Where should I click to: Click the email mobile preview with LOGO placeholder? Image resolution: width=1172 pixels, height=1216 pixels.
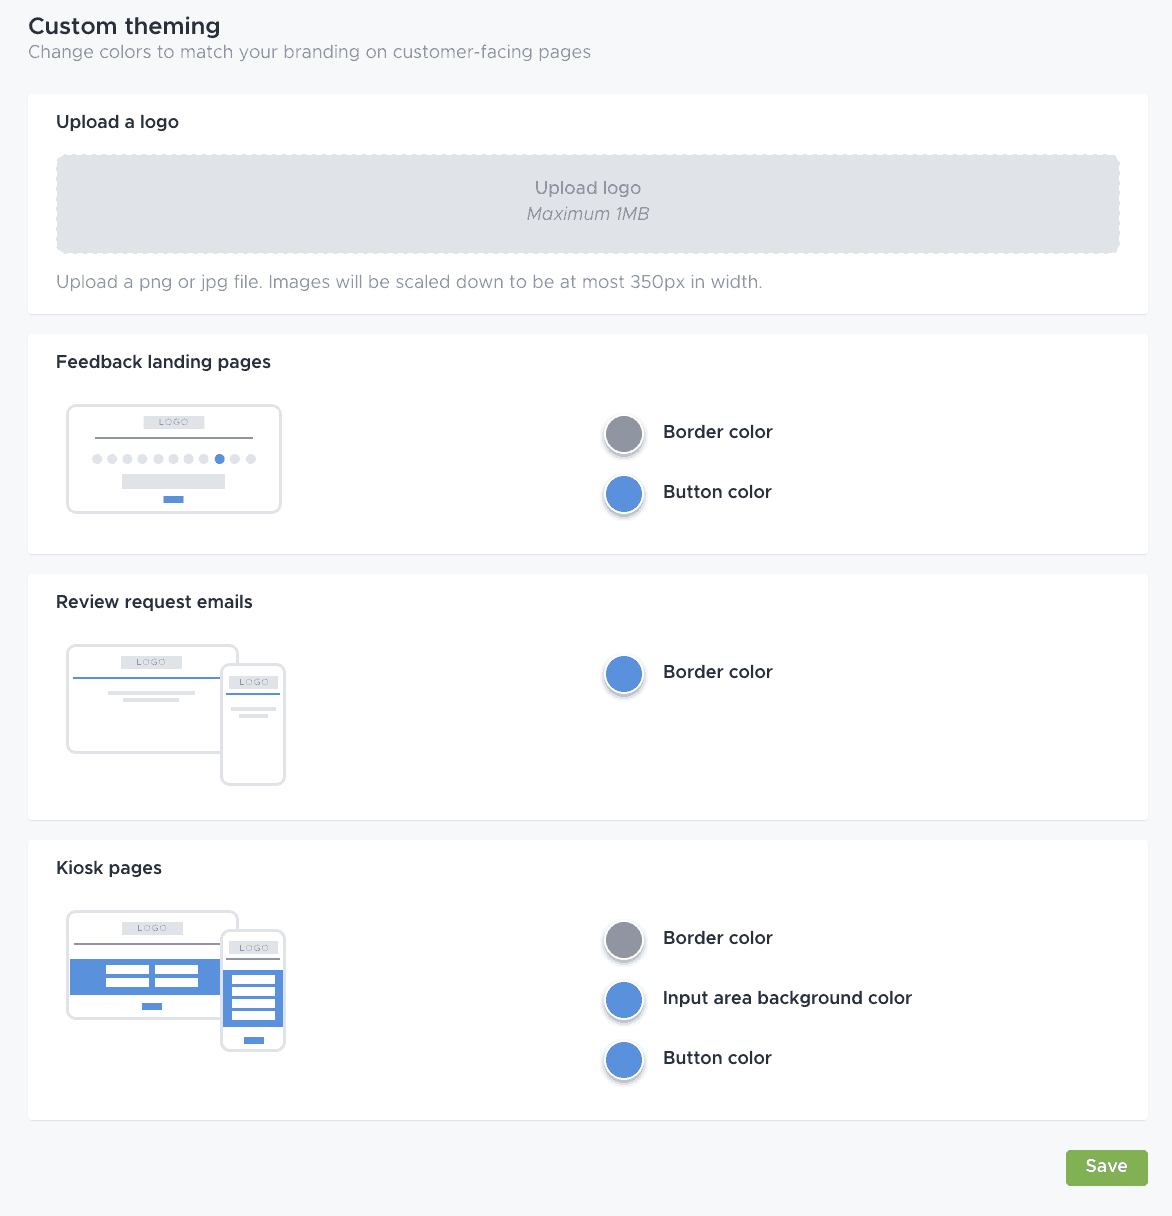point(253,722)
